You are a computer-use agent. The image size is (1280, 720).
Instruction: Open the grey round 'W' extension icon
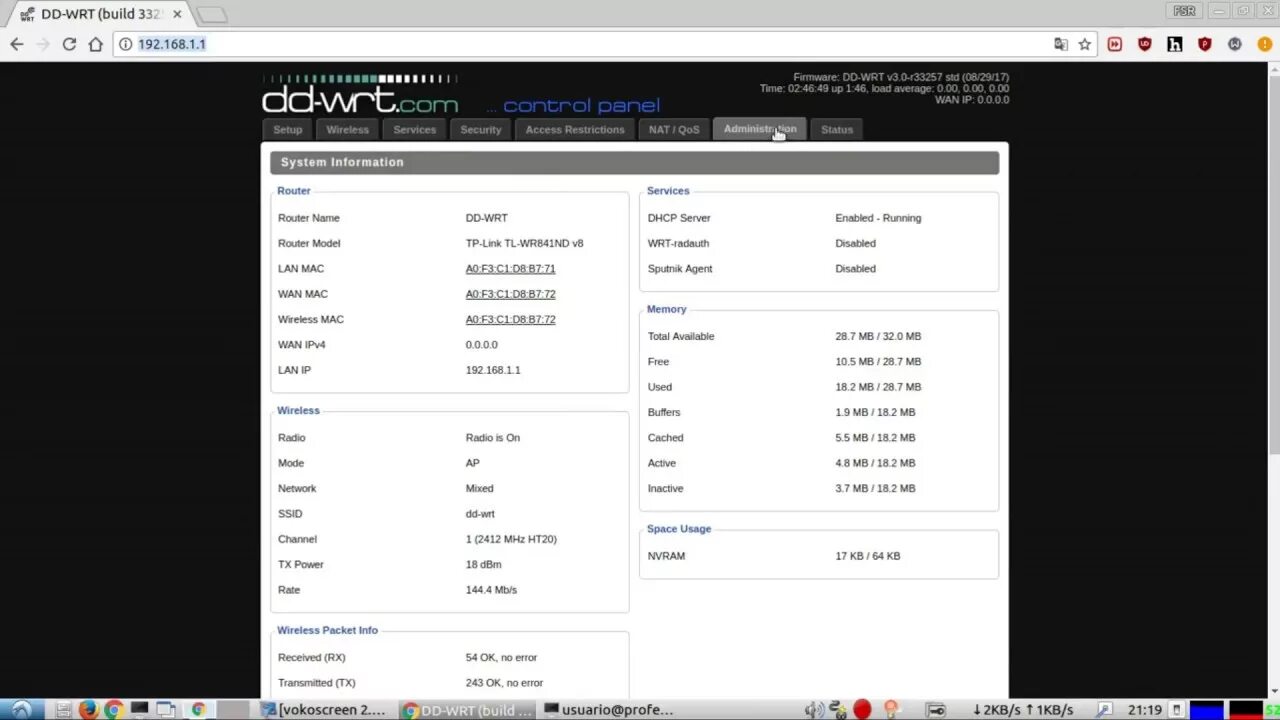1235,44
